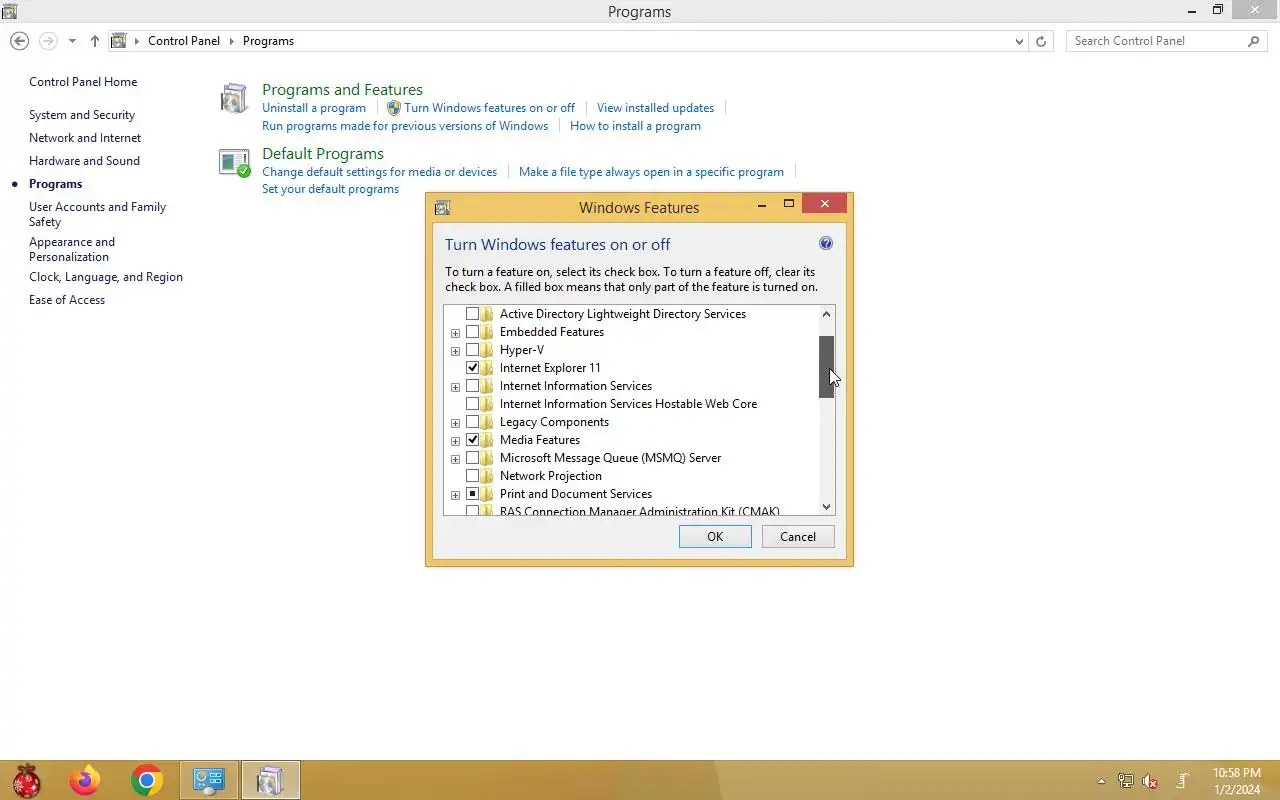Click the Legacy Components folder icon
This screenshot has height=800, width=1280.
487,422
